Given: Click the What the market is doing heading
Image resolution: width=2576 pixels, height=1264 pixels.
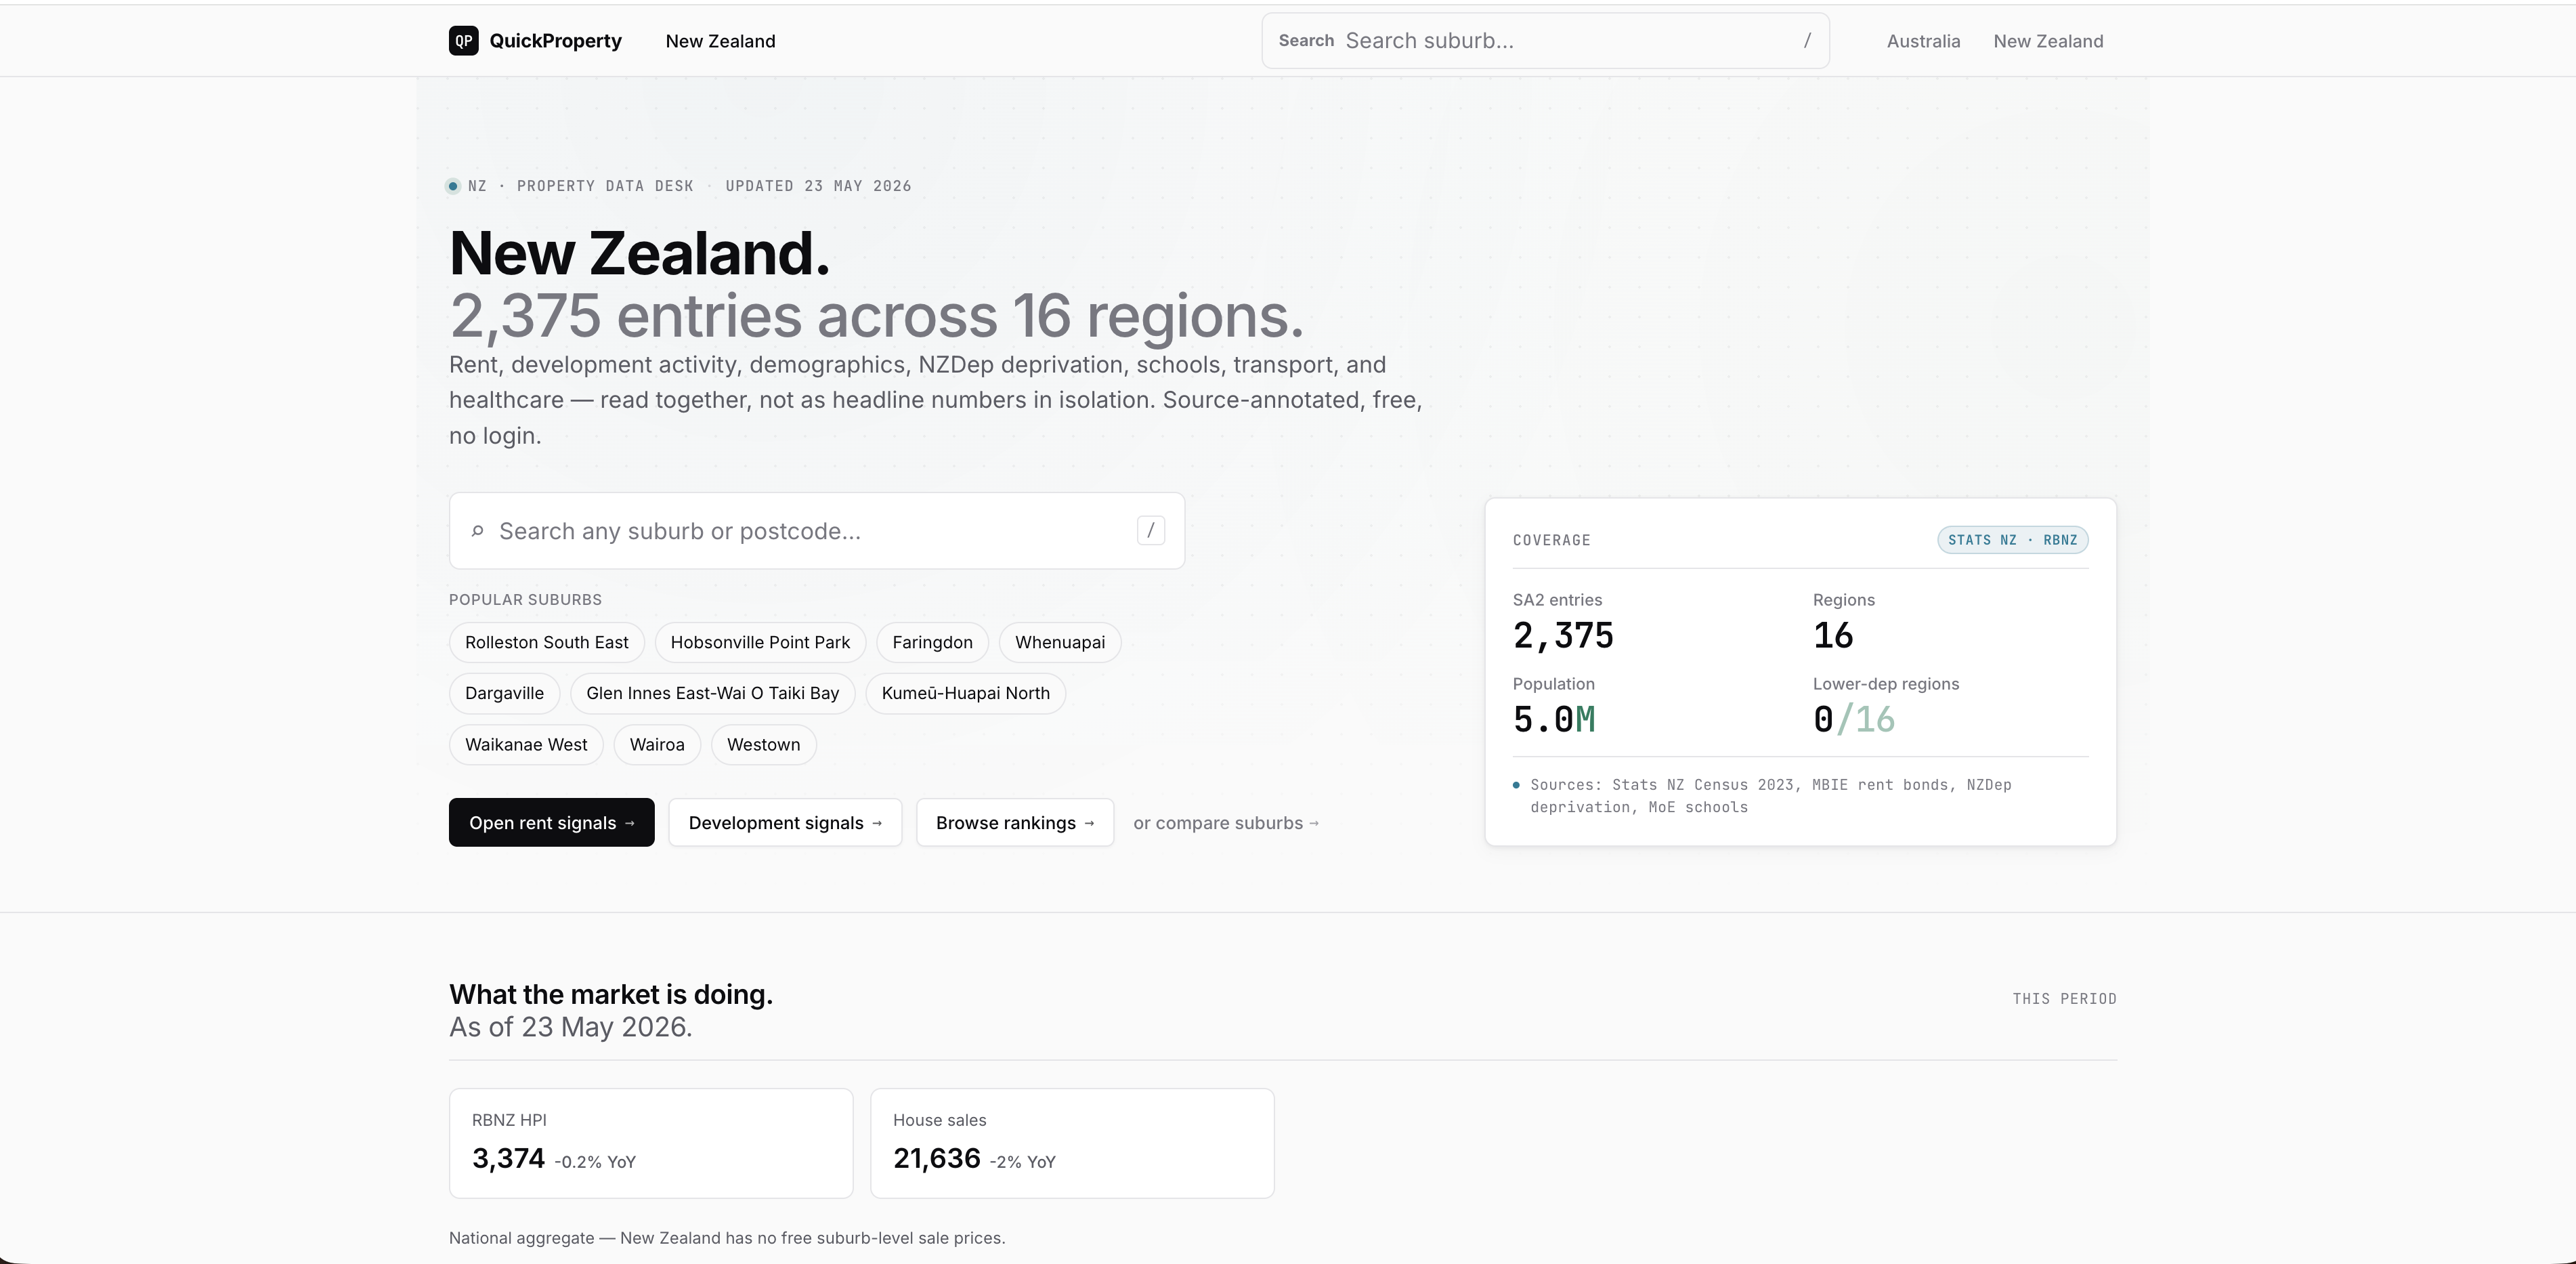Looking at the screenshot, I should coord(611,994).
